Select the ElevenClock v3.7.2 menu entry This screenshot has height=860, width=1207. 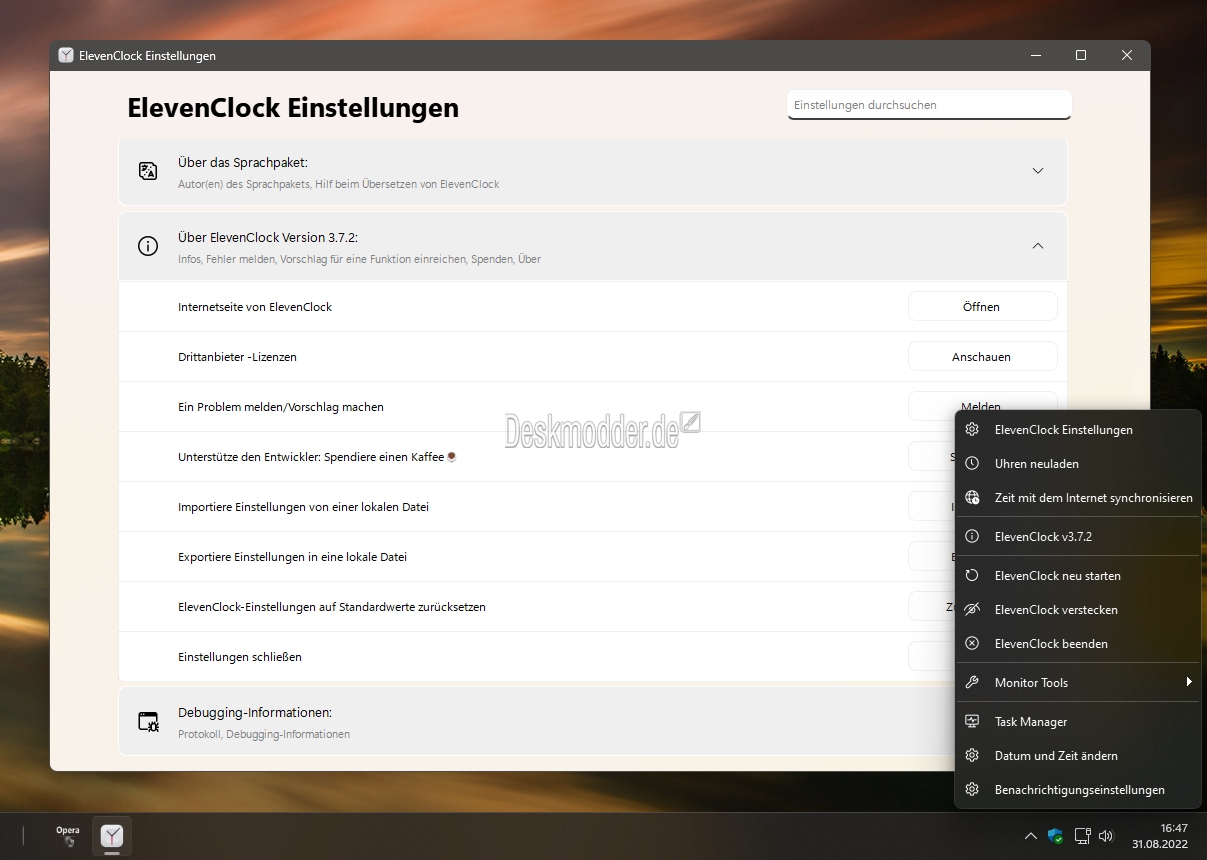[1078, 537]
